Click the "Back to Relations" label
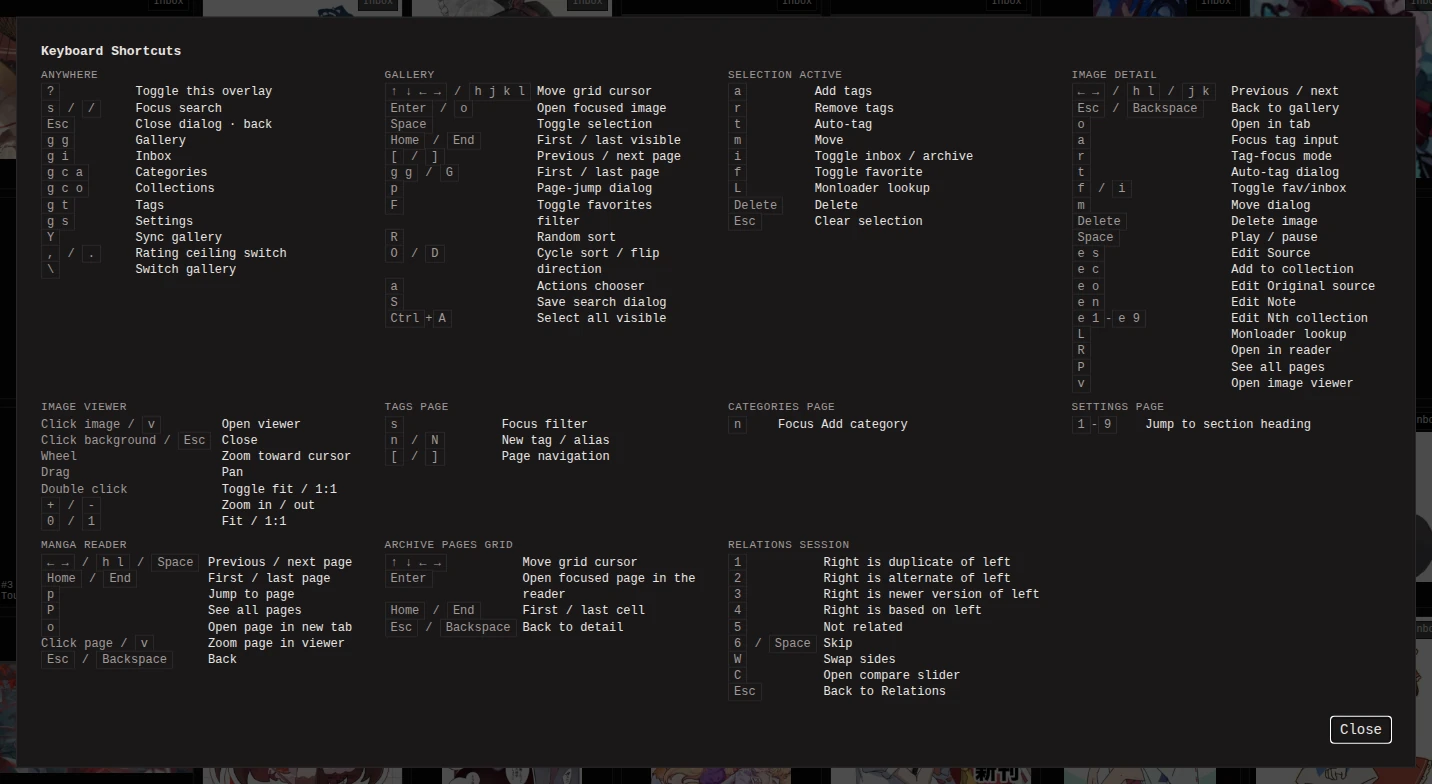Screen dimensions: 1432x784 [884, 691]
